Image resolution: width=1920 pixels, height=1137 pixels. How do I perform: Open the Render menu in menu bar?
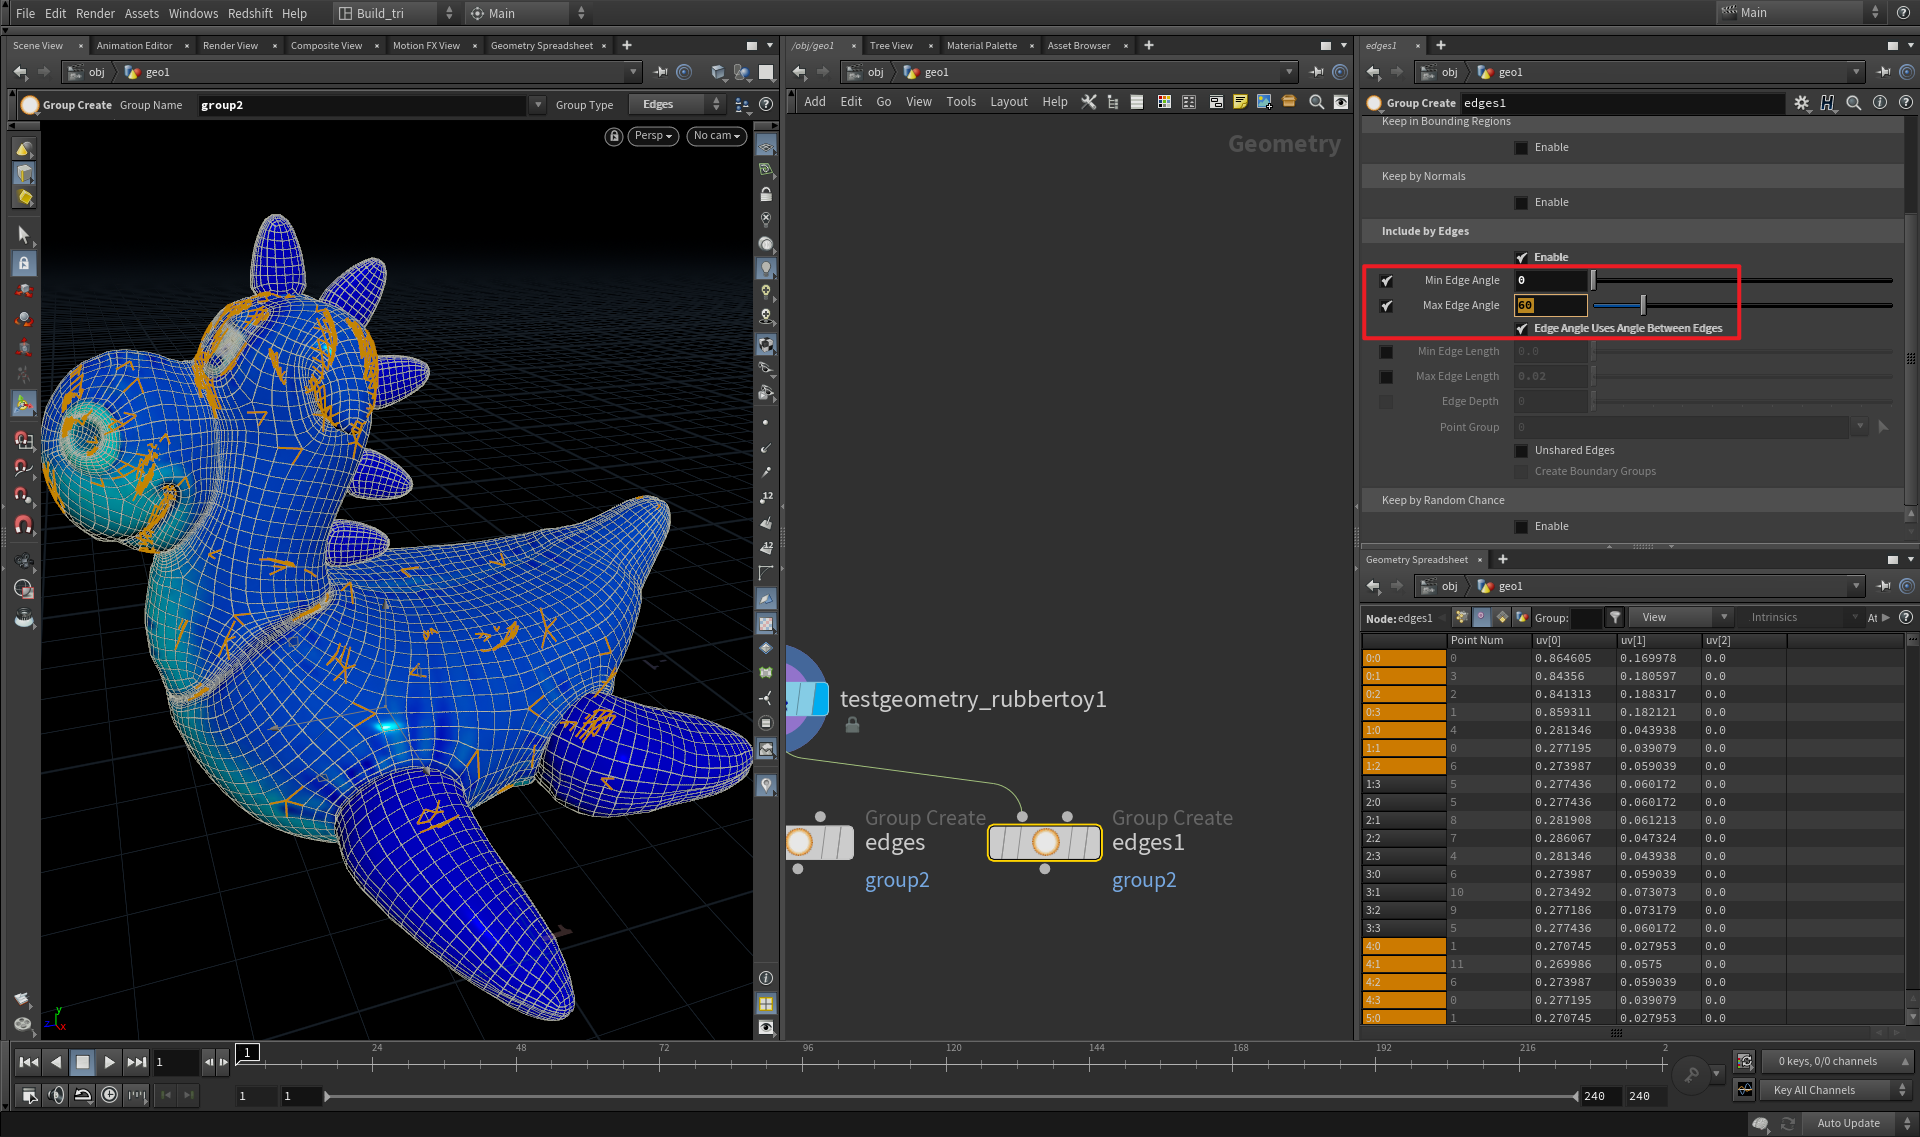(x=95, y=13)
